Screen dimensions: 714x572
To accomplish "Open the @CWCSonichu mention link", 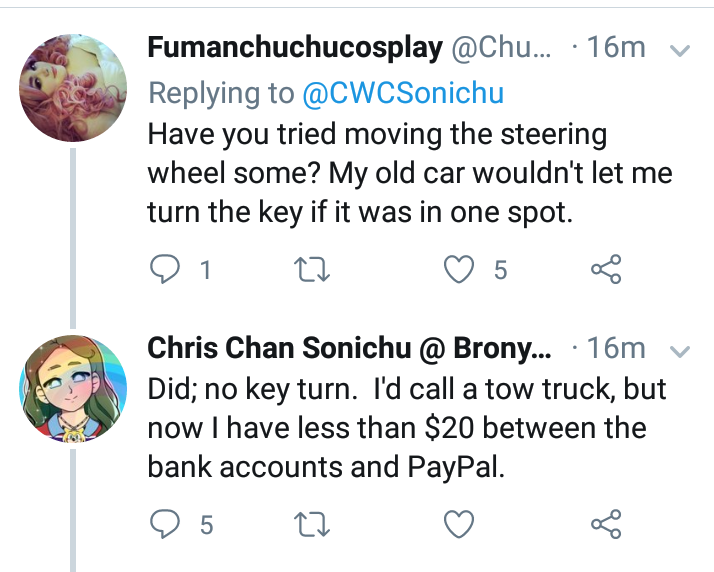I will 403,93.
